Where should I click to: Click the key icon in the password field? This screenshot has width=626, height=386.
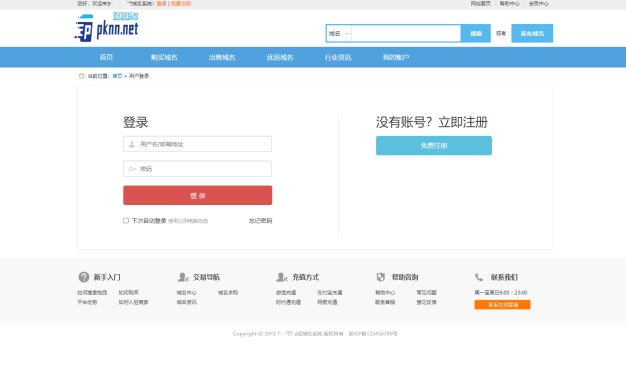tap(132, 169)
